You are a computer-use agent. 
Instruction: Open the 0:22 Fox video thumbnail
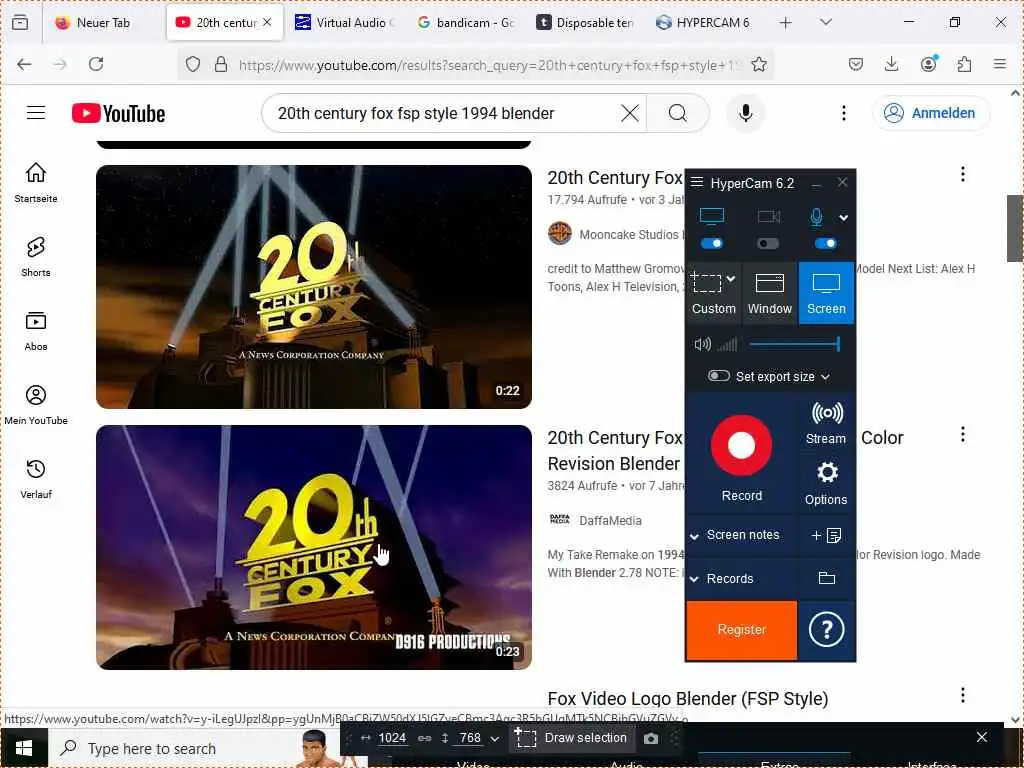(x=313, y=287)
